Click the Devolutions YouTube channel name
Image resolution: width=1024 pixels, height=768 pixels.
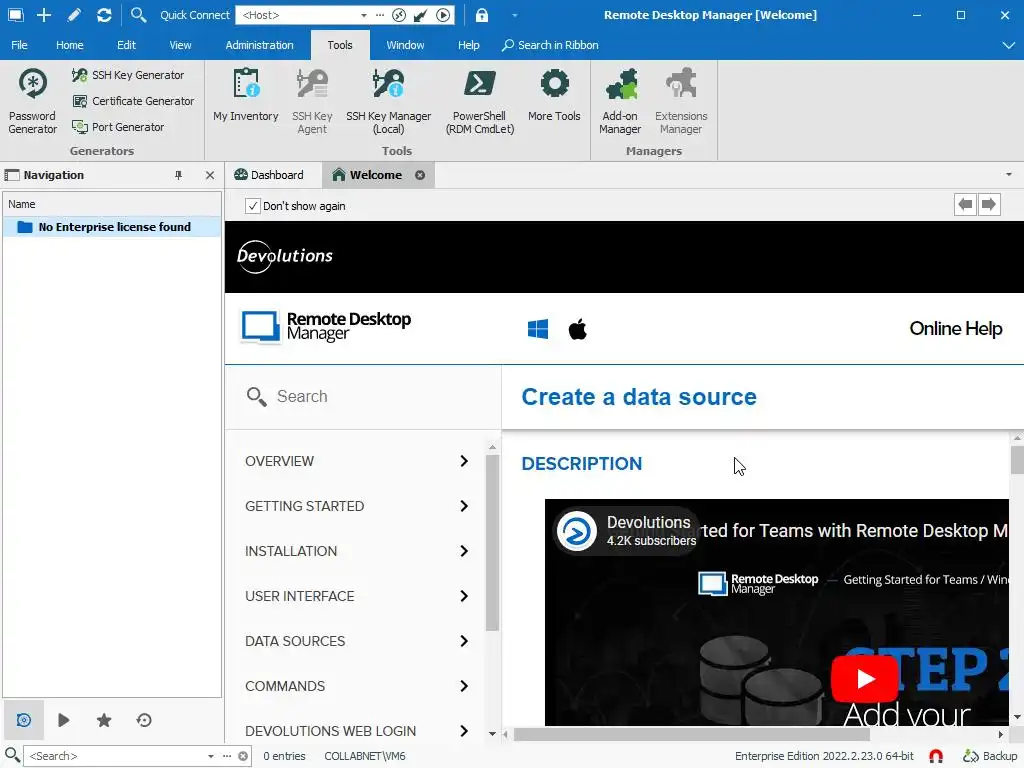(648, 522)
